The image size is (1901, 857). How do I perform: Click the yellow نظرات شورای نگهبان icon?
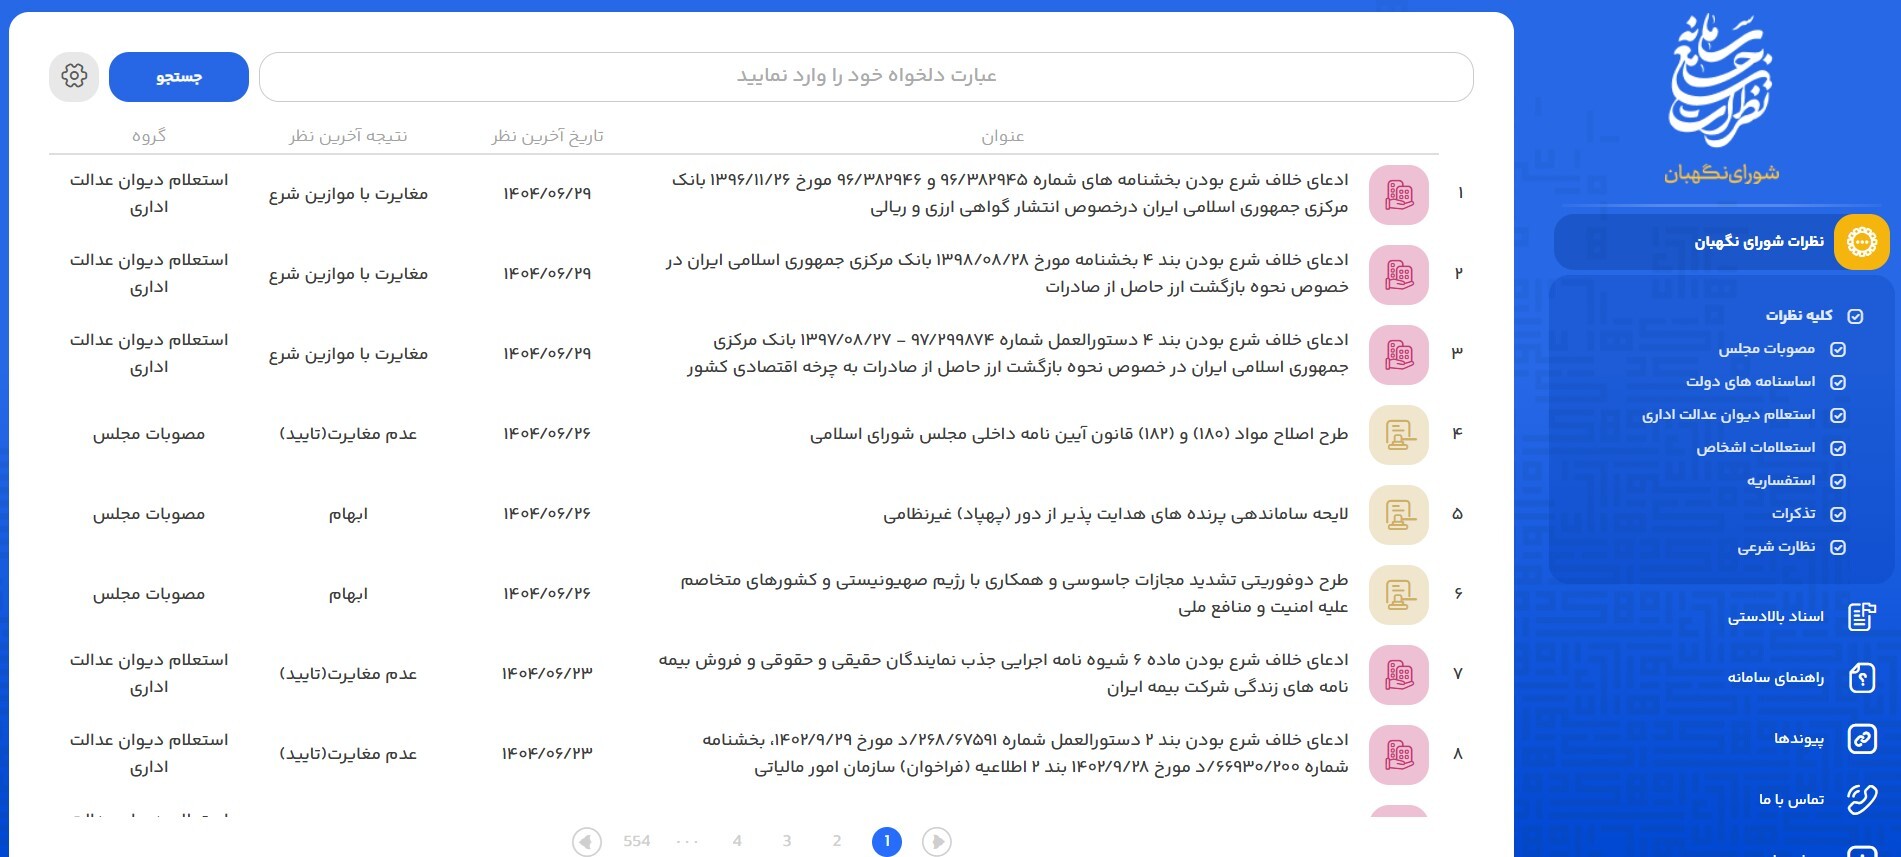1861,242
